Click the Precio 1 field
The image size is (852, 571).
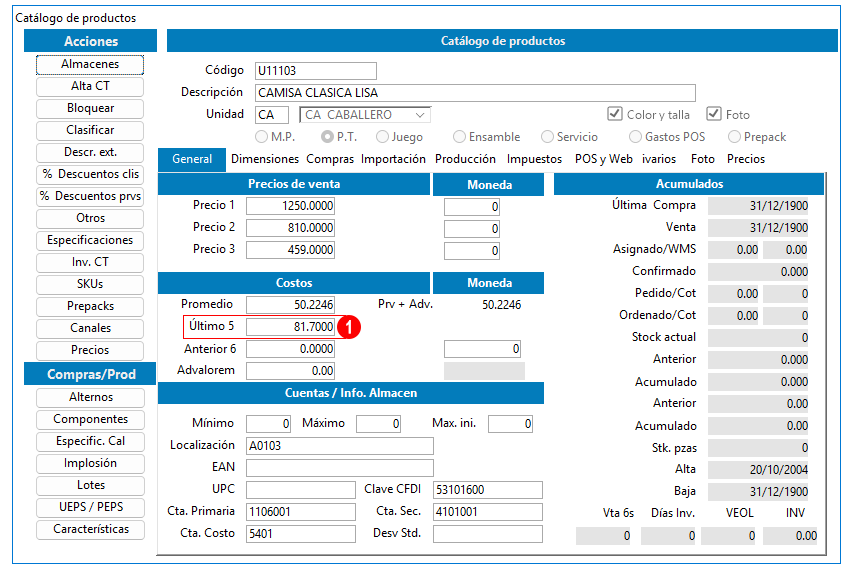pyautogui.click(x=290, y=206)
